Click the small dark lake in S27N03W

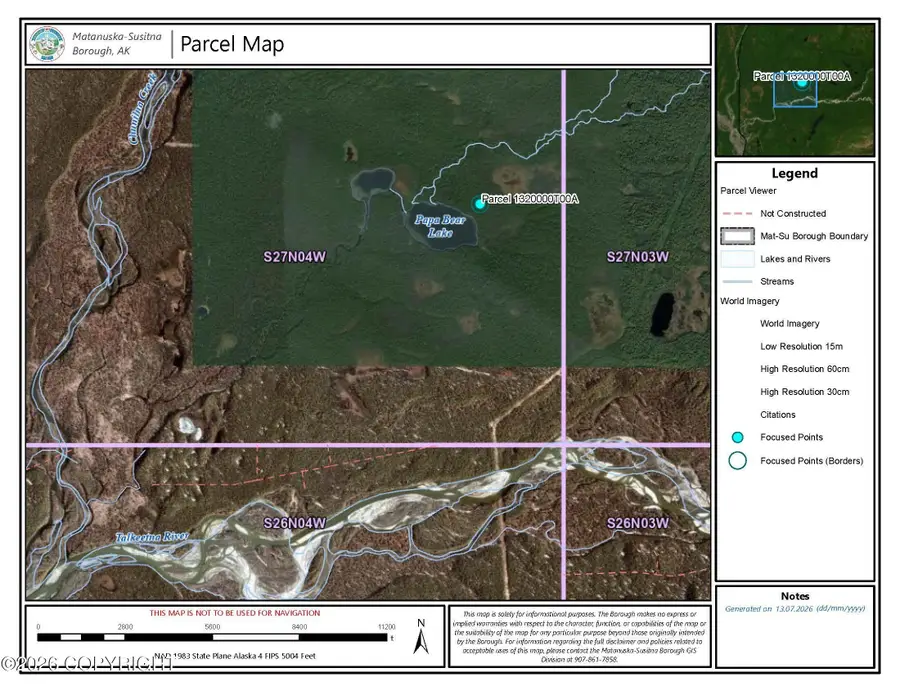(x=662, y=315)
